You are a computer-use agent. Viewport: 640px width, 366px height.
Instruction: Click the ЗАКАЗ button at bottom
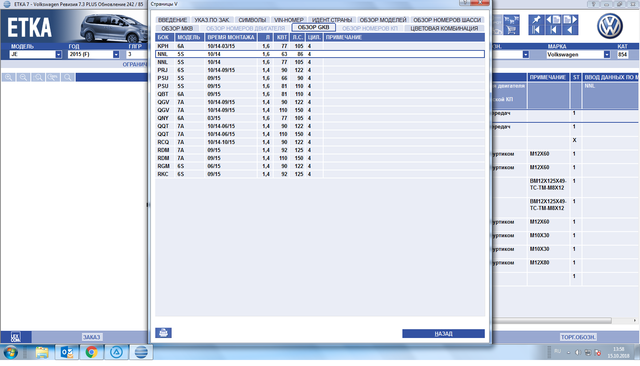pos(91,337)
